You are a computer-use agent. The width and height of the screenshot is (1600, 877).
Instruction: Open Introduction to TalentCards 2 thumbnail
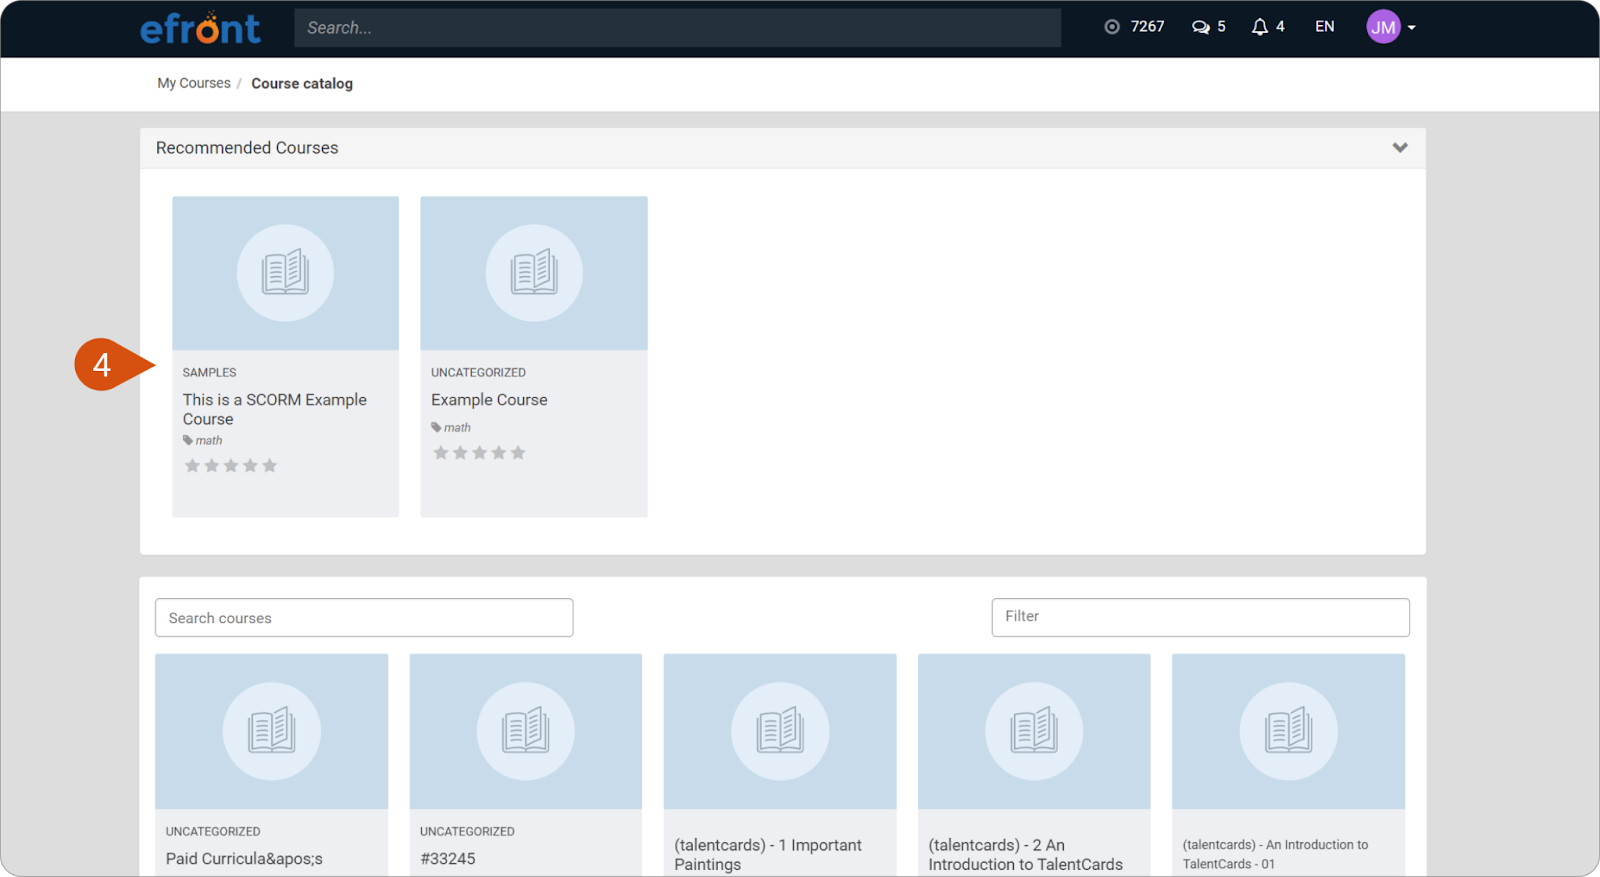[1034, 731]
